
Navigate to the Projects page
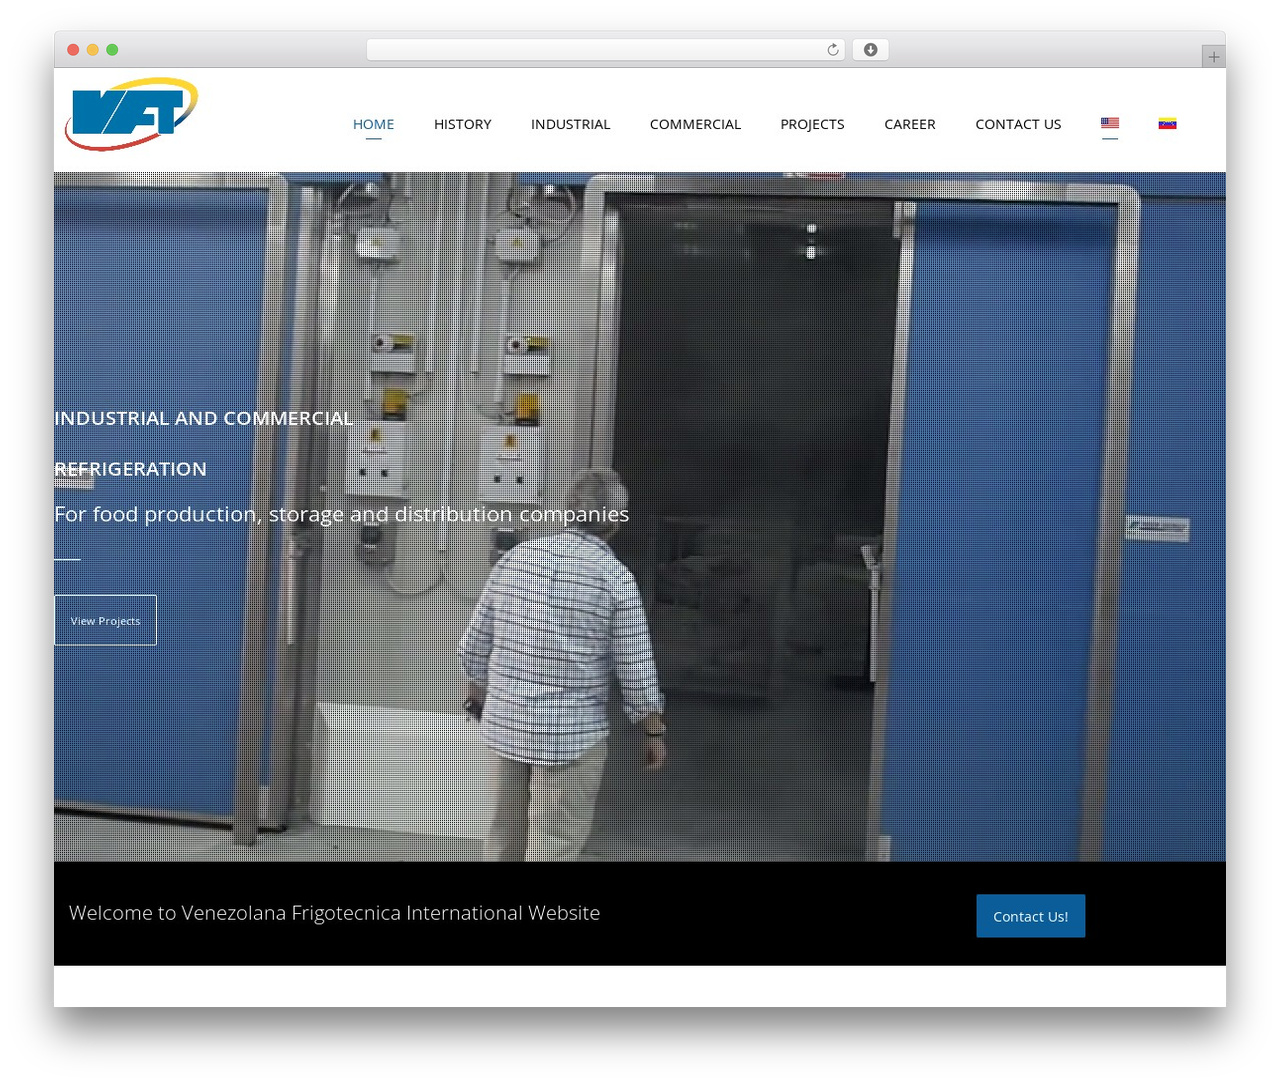812,124
